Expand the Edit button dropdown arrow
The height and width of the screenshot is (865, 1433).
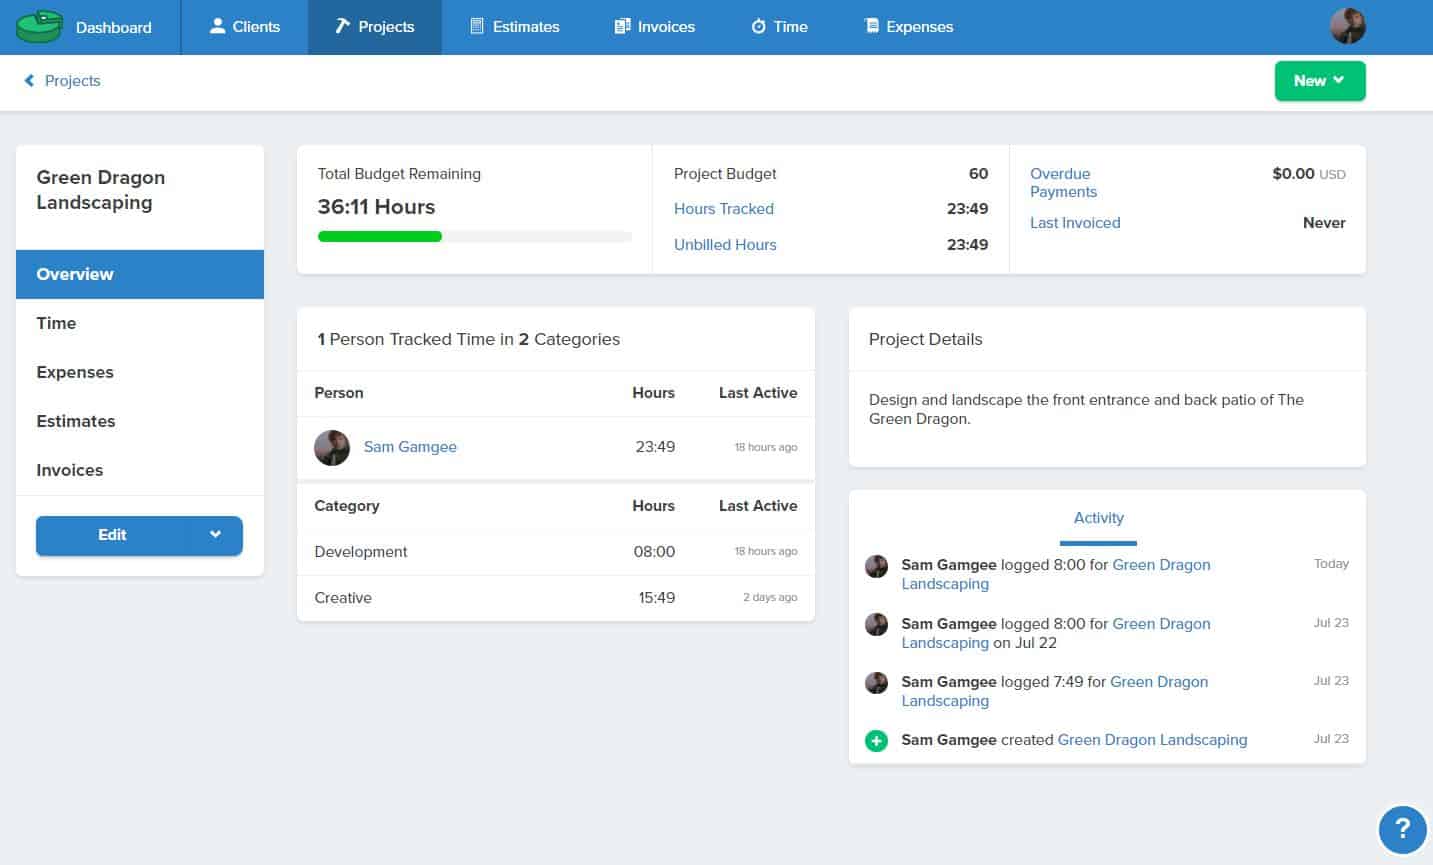(215, 535)
